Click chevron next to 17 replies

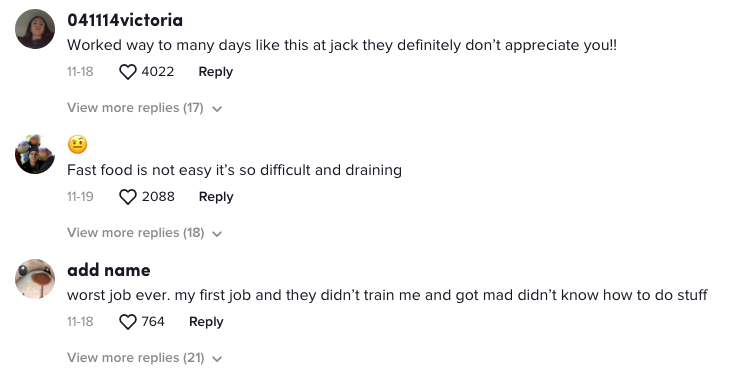click(217, 109)
